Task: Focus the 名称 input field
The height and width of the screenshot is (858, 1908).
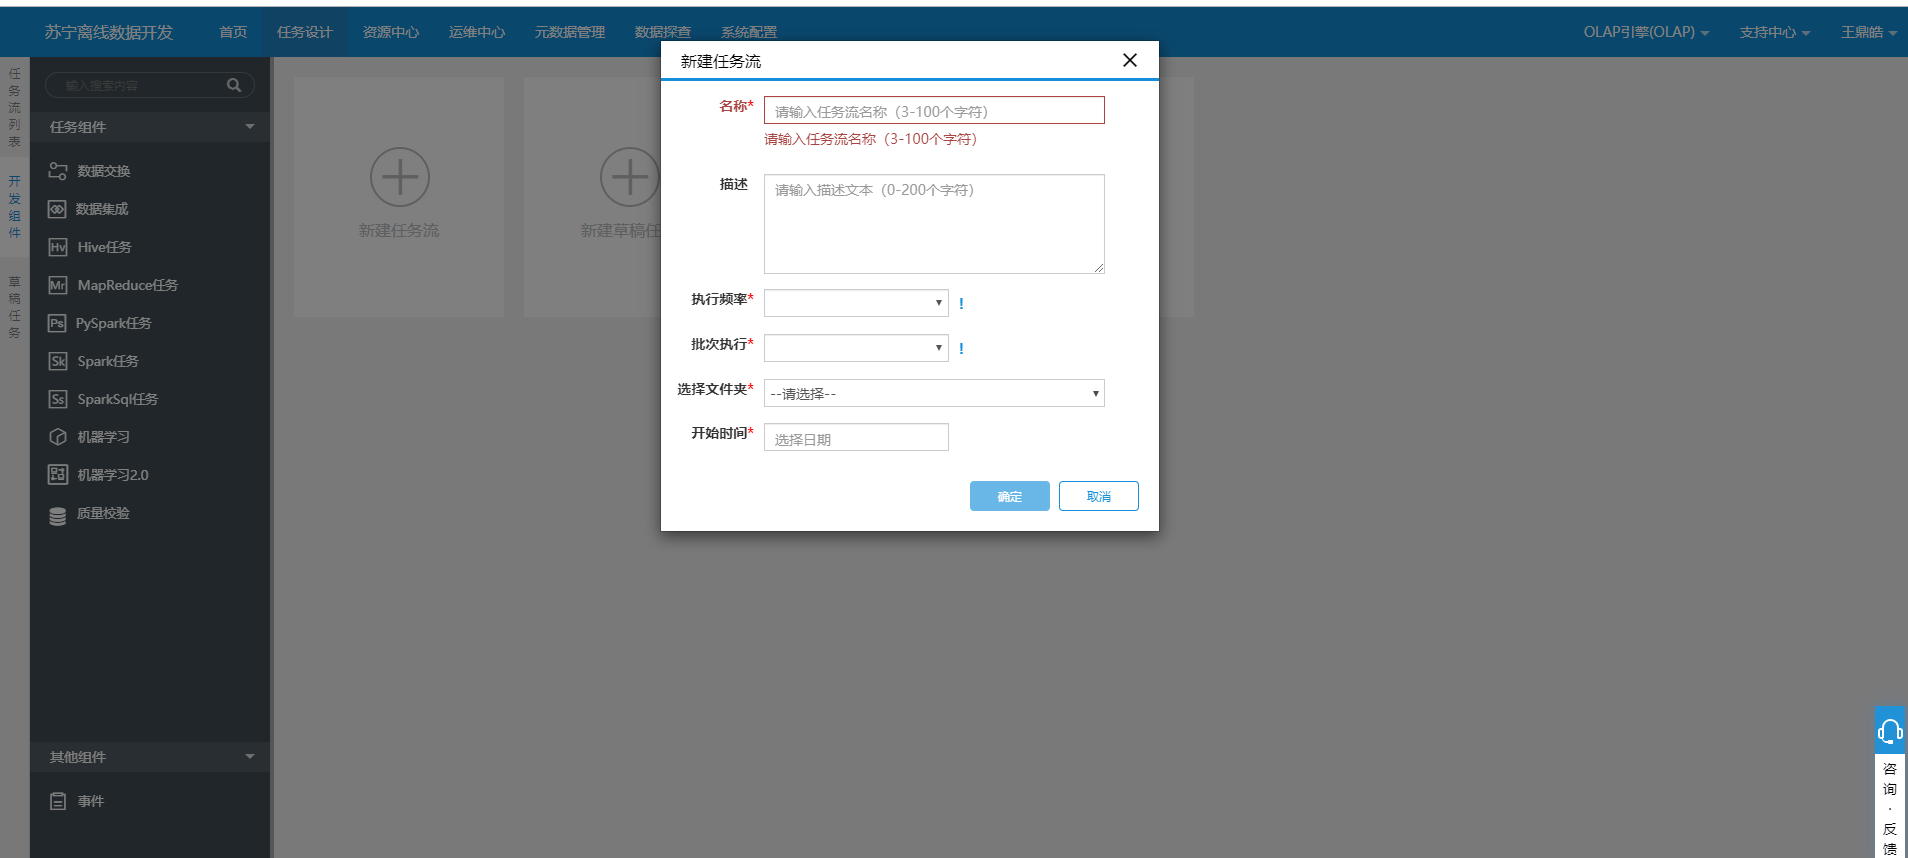Action: [x=934, y=110]
